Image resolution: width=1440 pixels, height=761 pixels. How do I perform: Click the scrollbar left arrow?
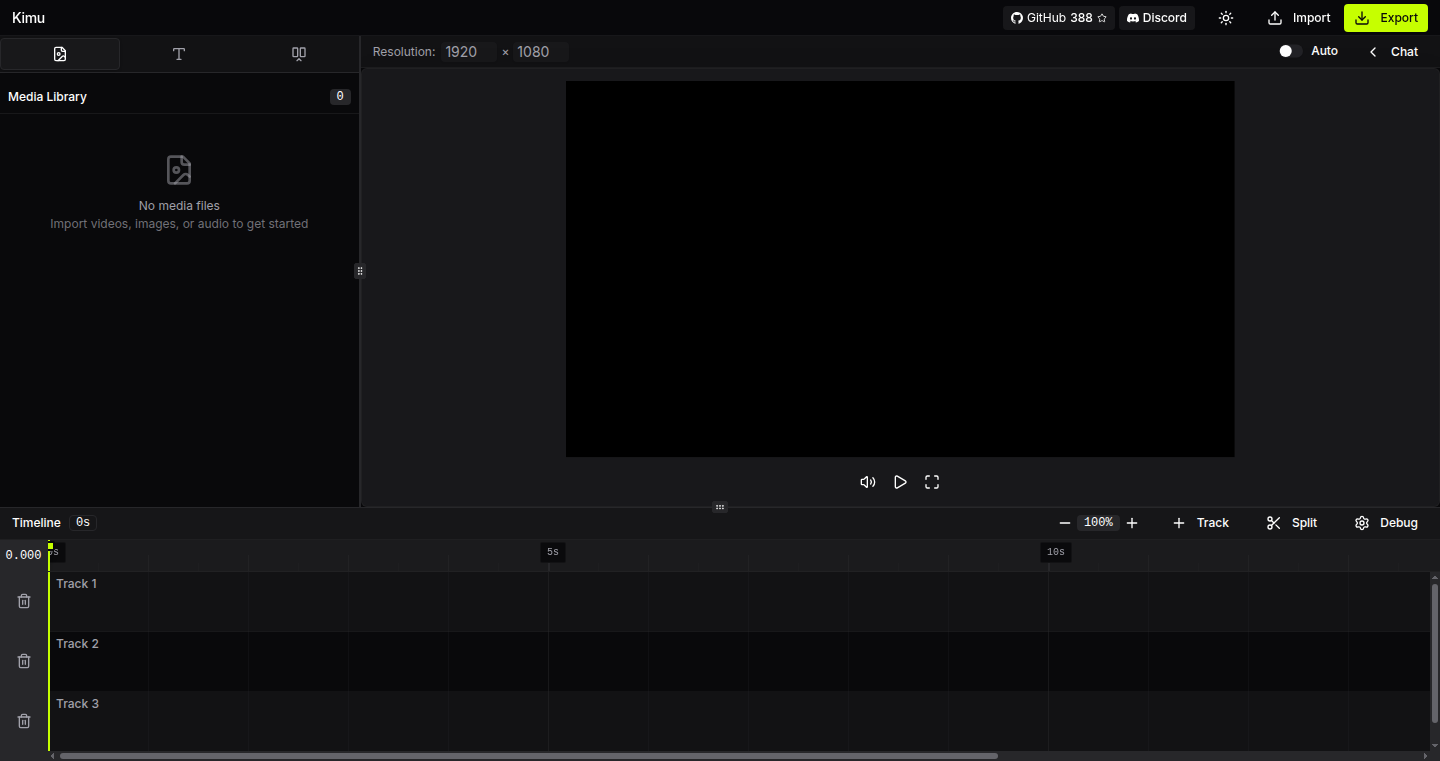click(53, 756)
